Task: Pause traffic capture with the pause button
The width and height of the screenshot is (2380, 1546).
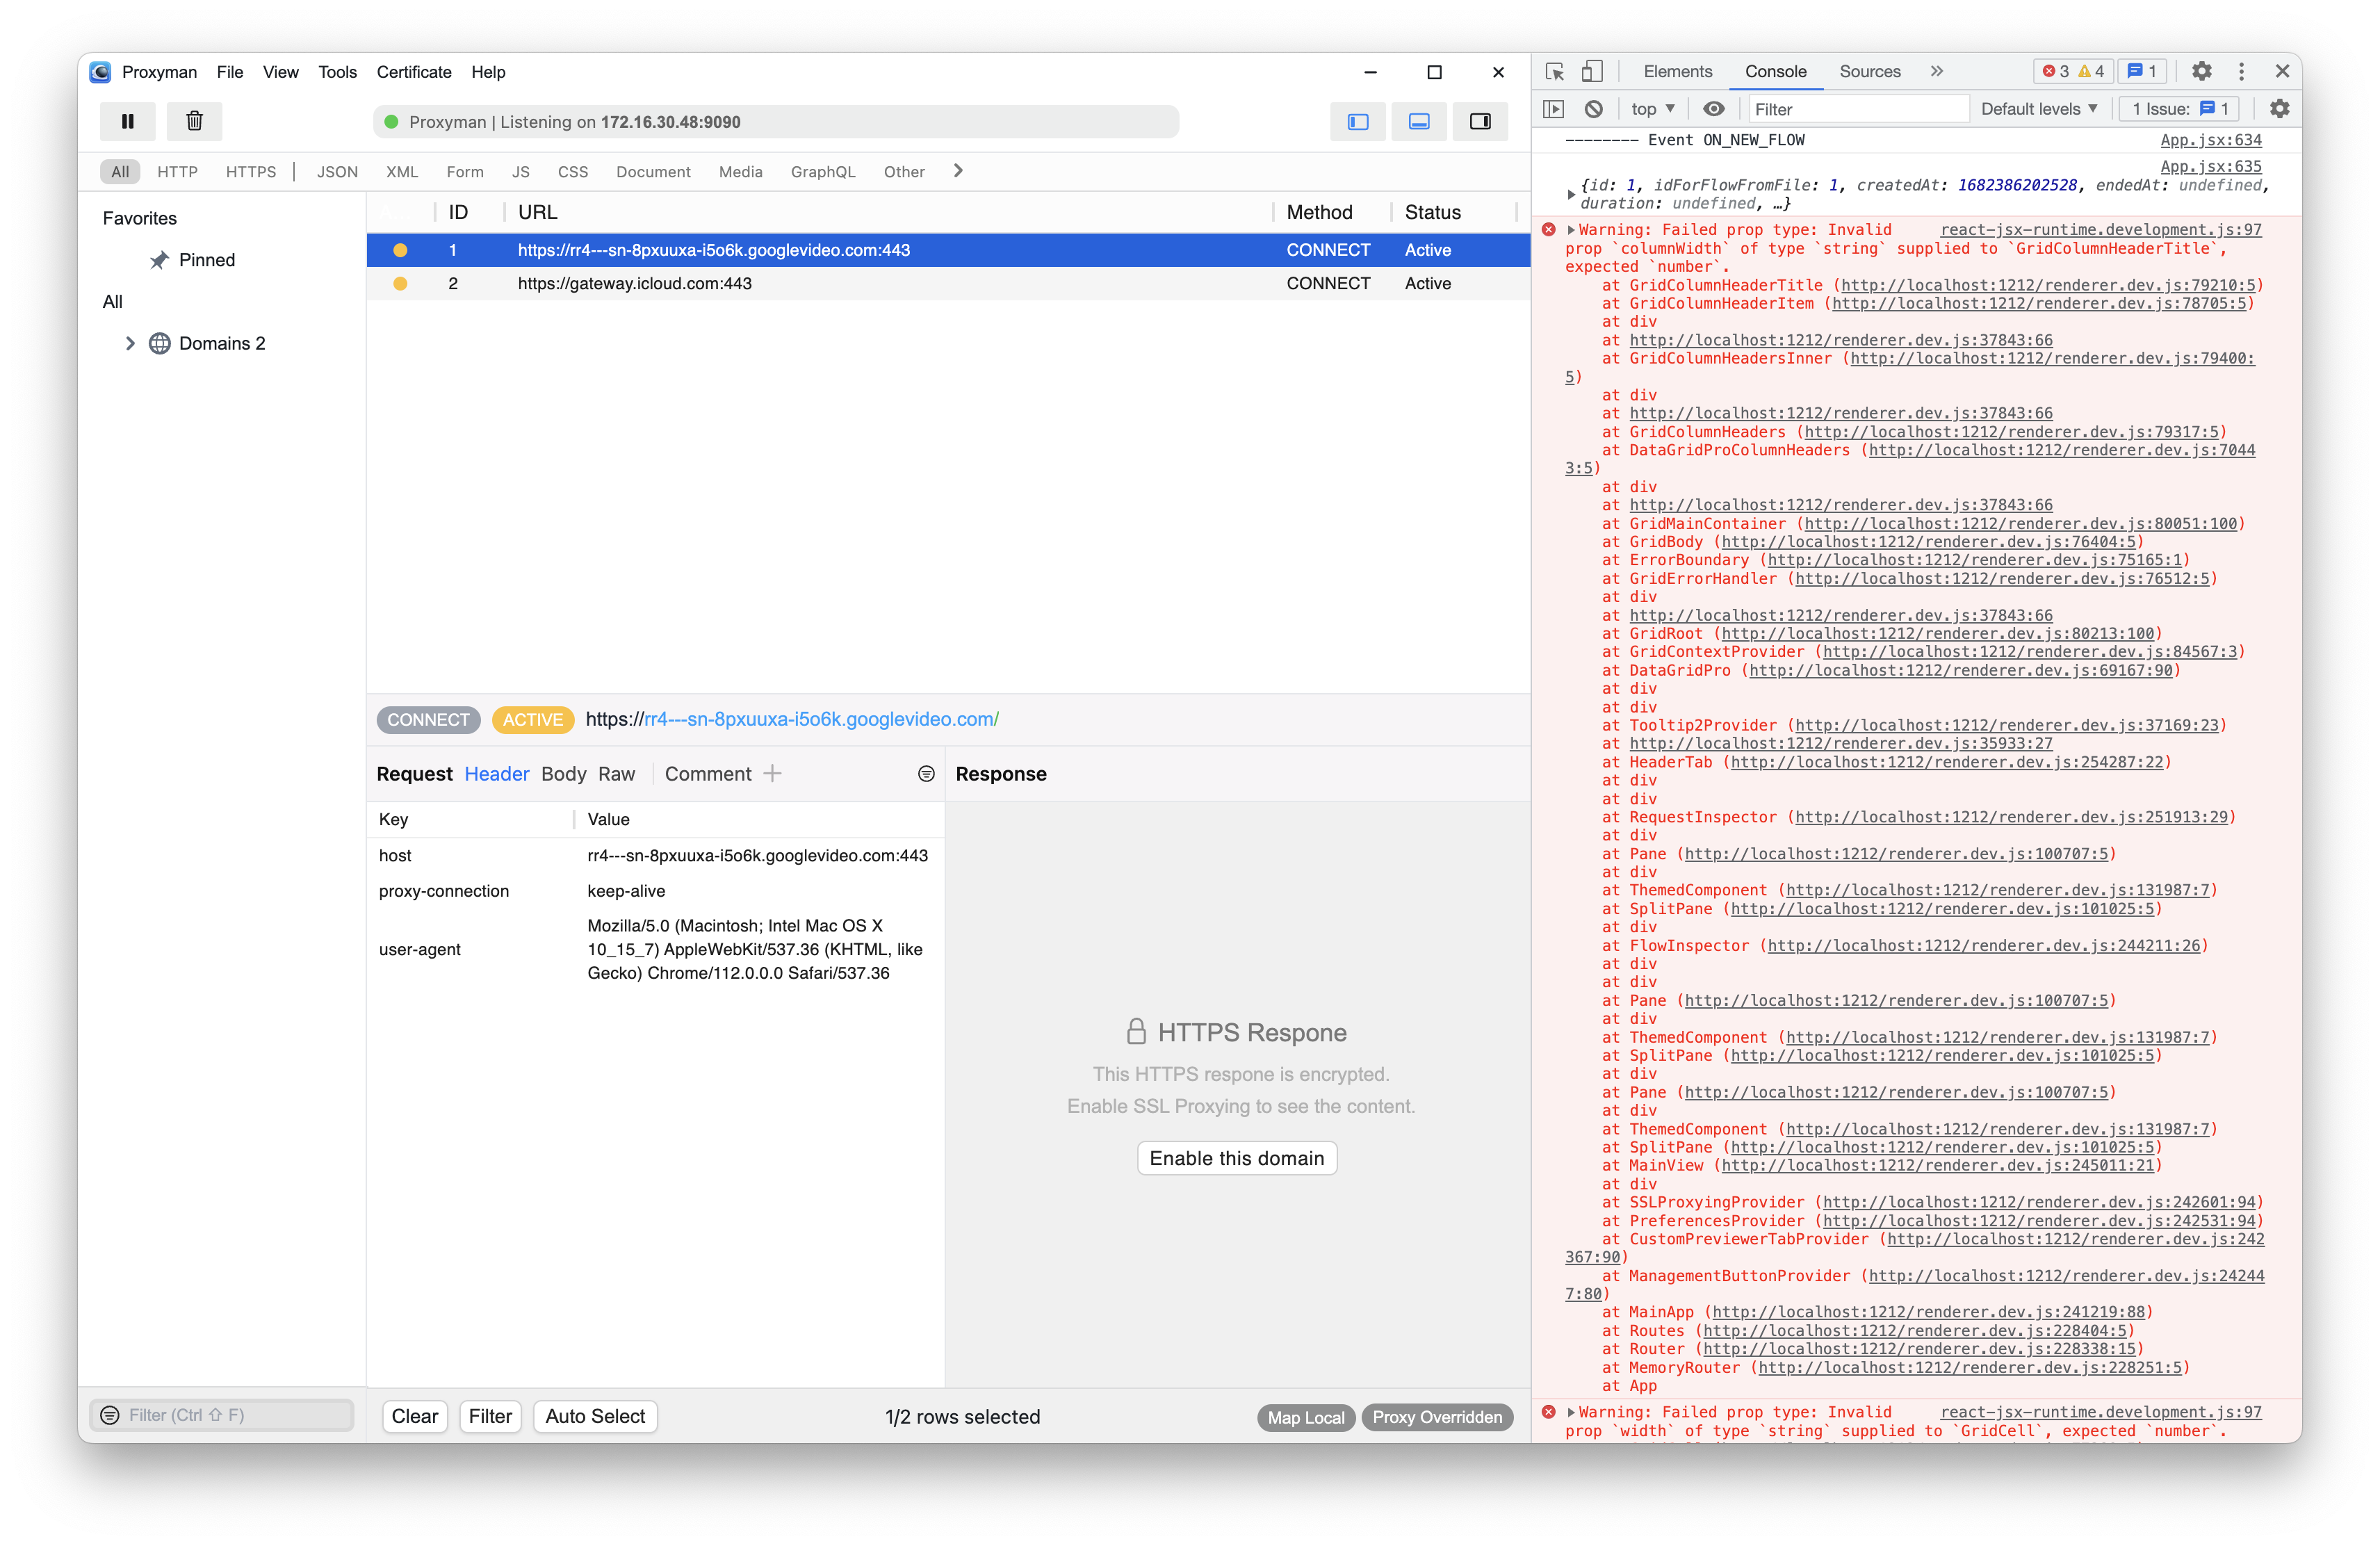Action: (x=127, y=121)
